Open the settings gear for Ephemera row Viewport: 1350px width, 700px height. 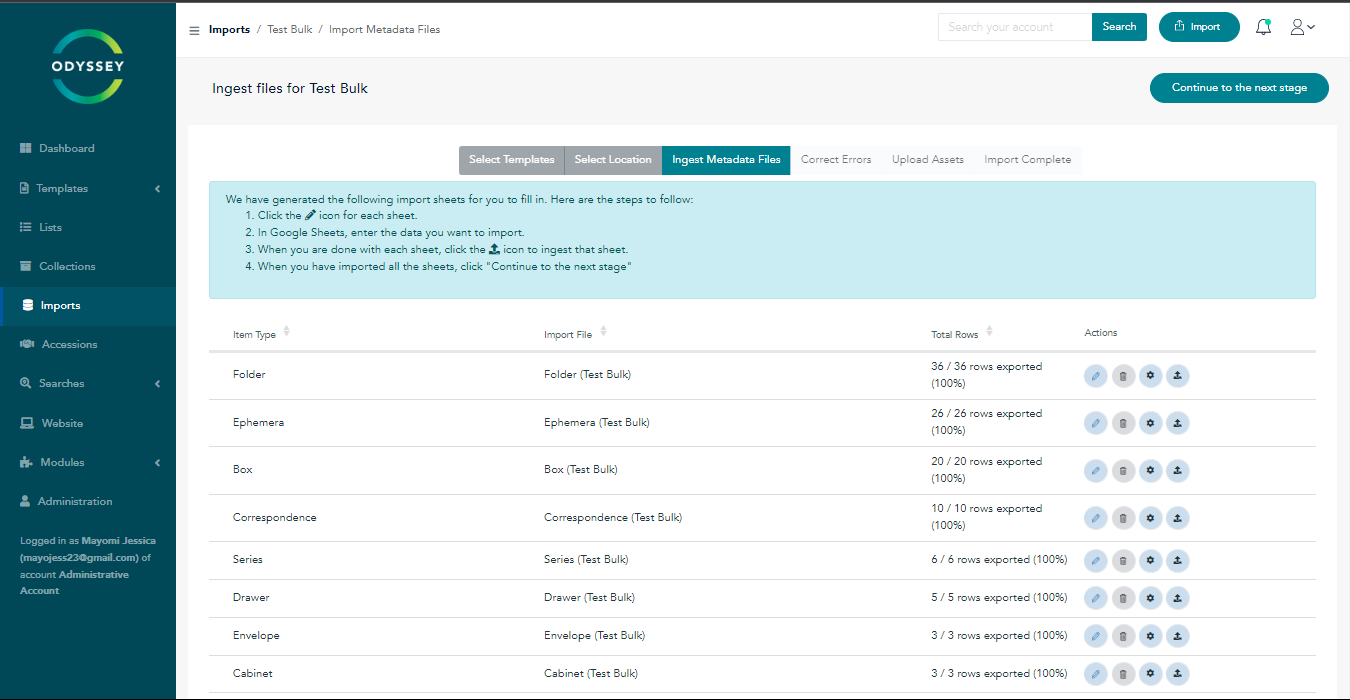click(x=1150, y=423)
